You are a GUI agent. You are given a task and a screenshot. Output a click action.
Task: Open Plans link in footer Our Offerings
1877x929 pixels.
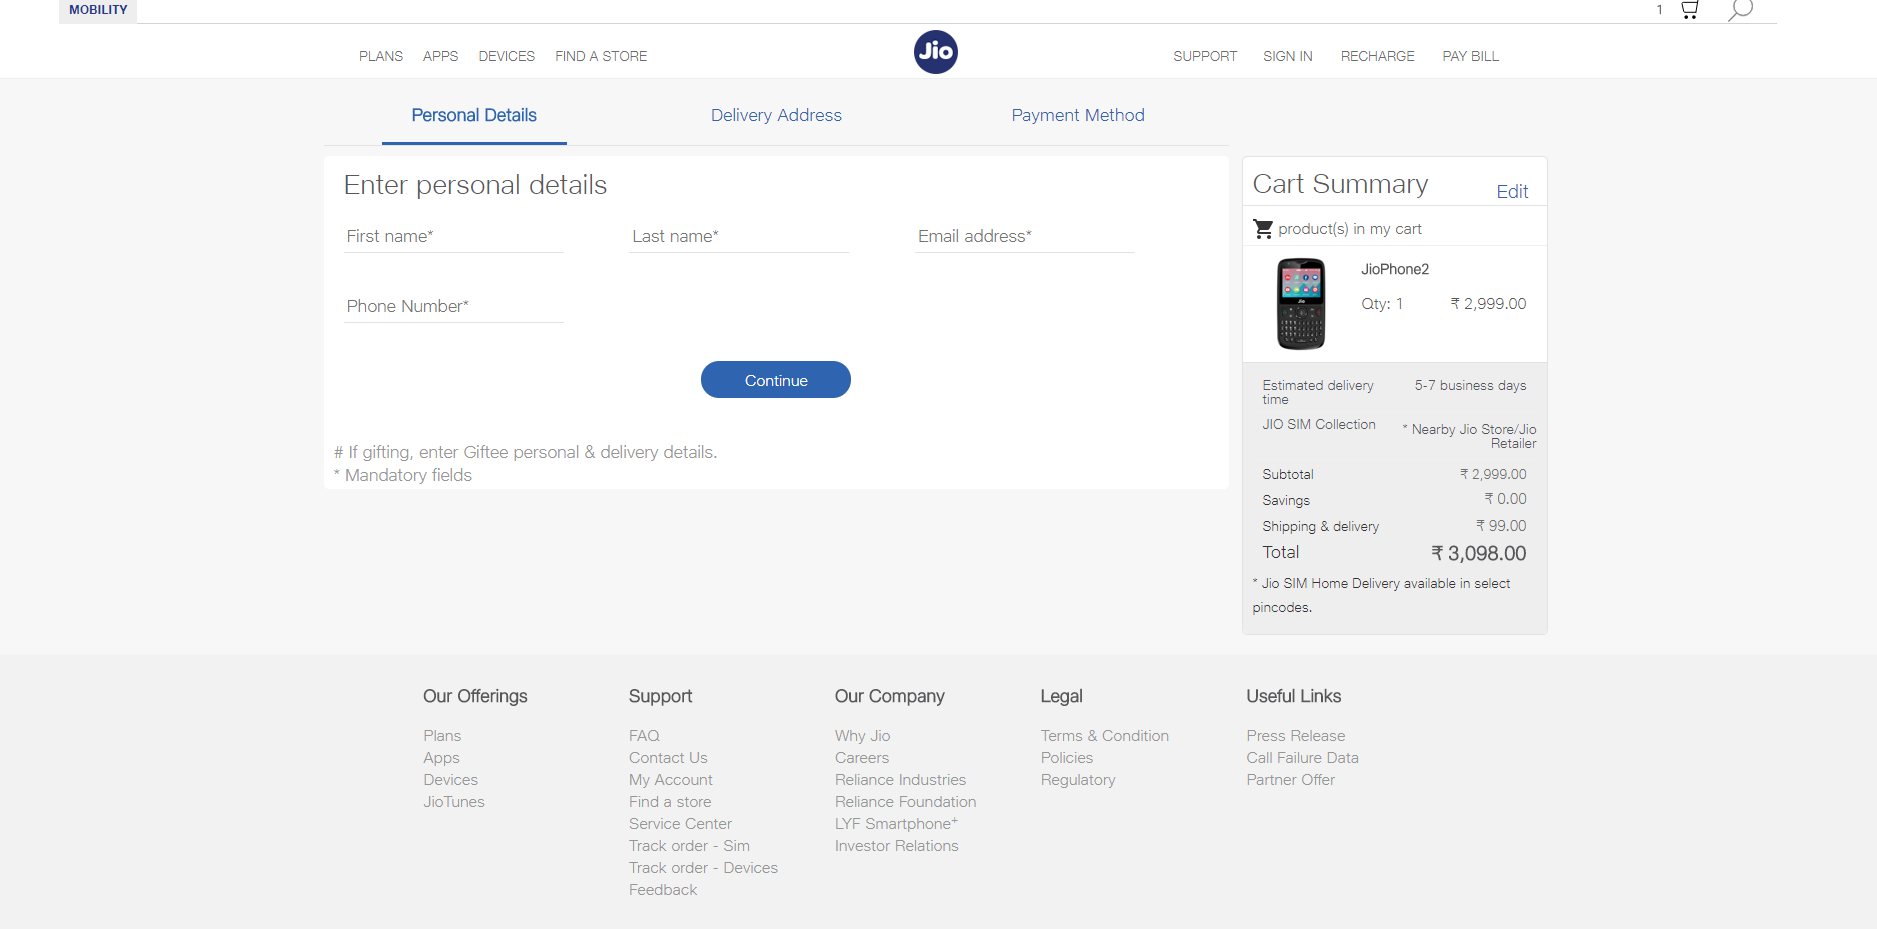pos(442,735)
